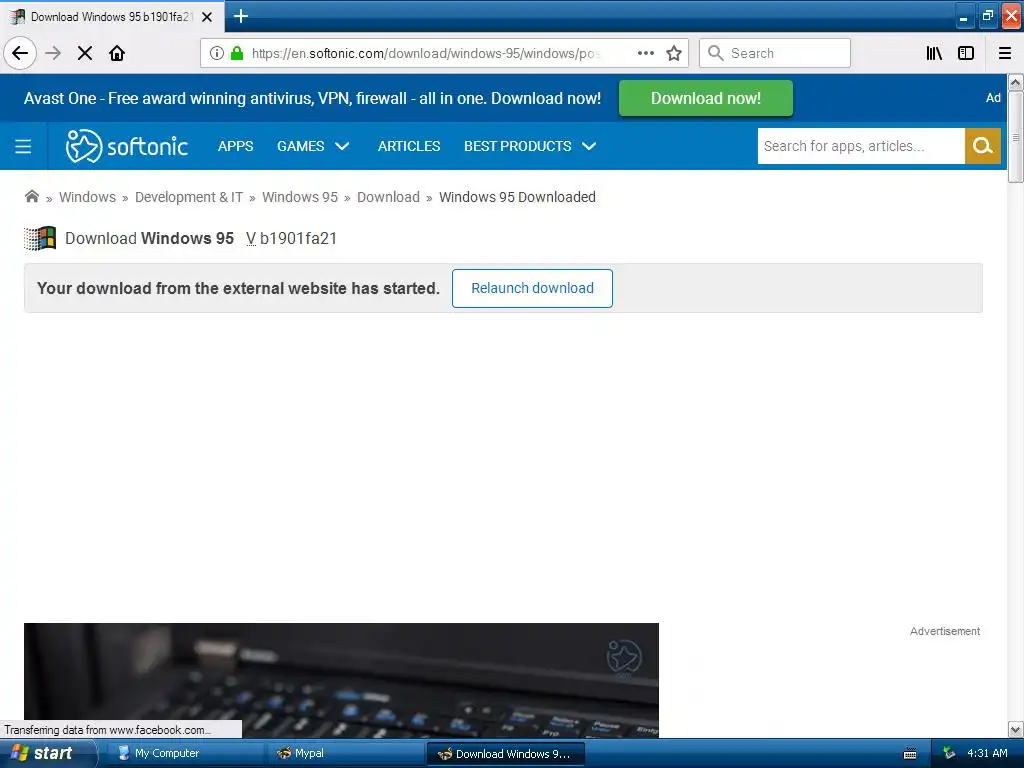1024x768 pixels.
Task: Click the vertical scrollbar thumb
Action: point(1015,137)
